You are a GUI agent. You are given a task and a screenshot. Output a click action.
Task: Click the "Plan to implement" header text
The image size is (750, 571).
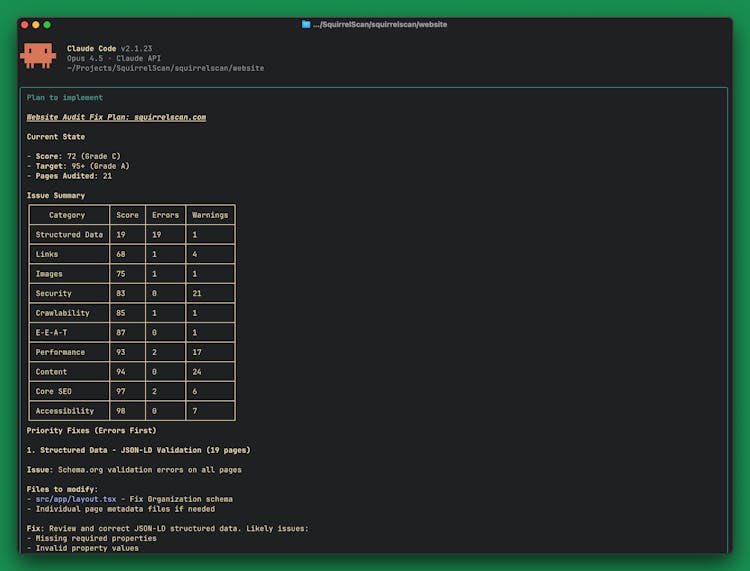[x=65, y=98]
